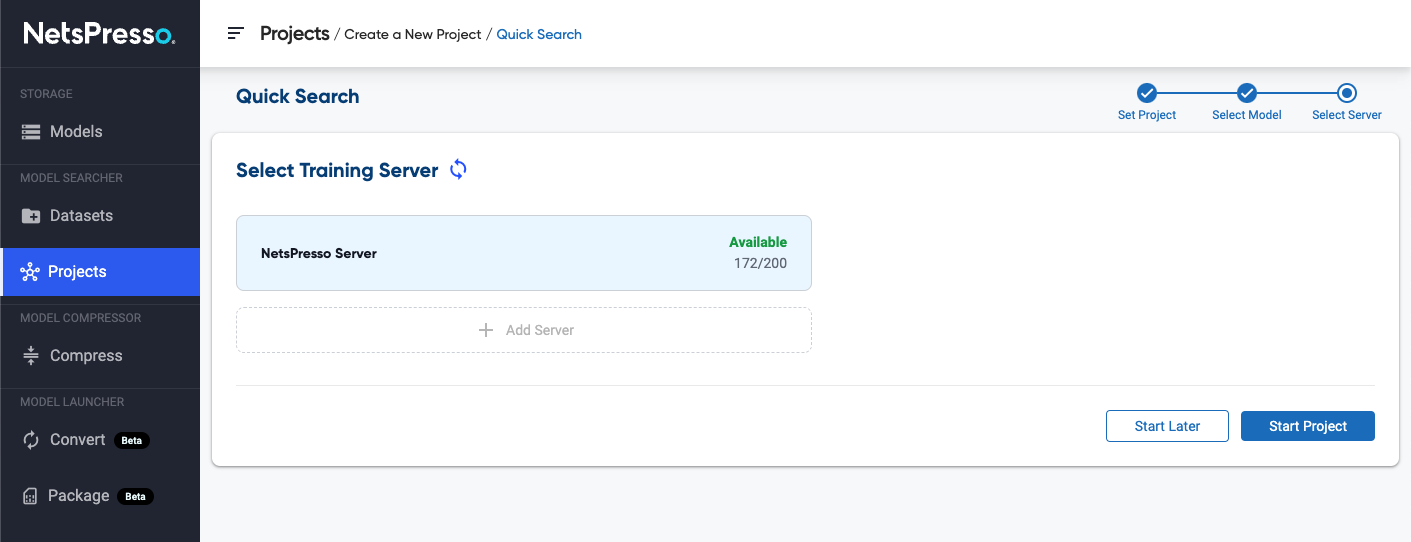Click the Models storage icon
This screenshot has width=1411, height=542.
click(31, 132)
